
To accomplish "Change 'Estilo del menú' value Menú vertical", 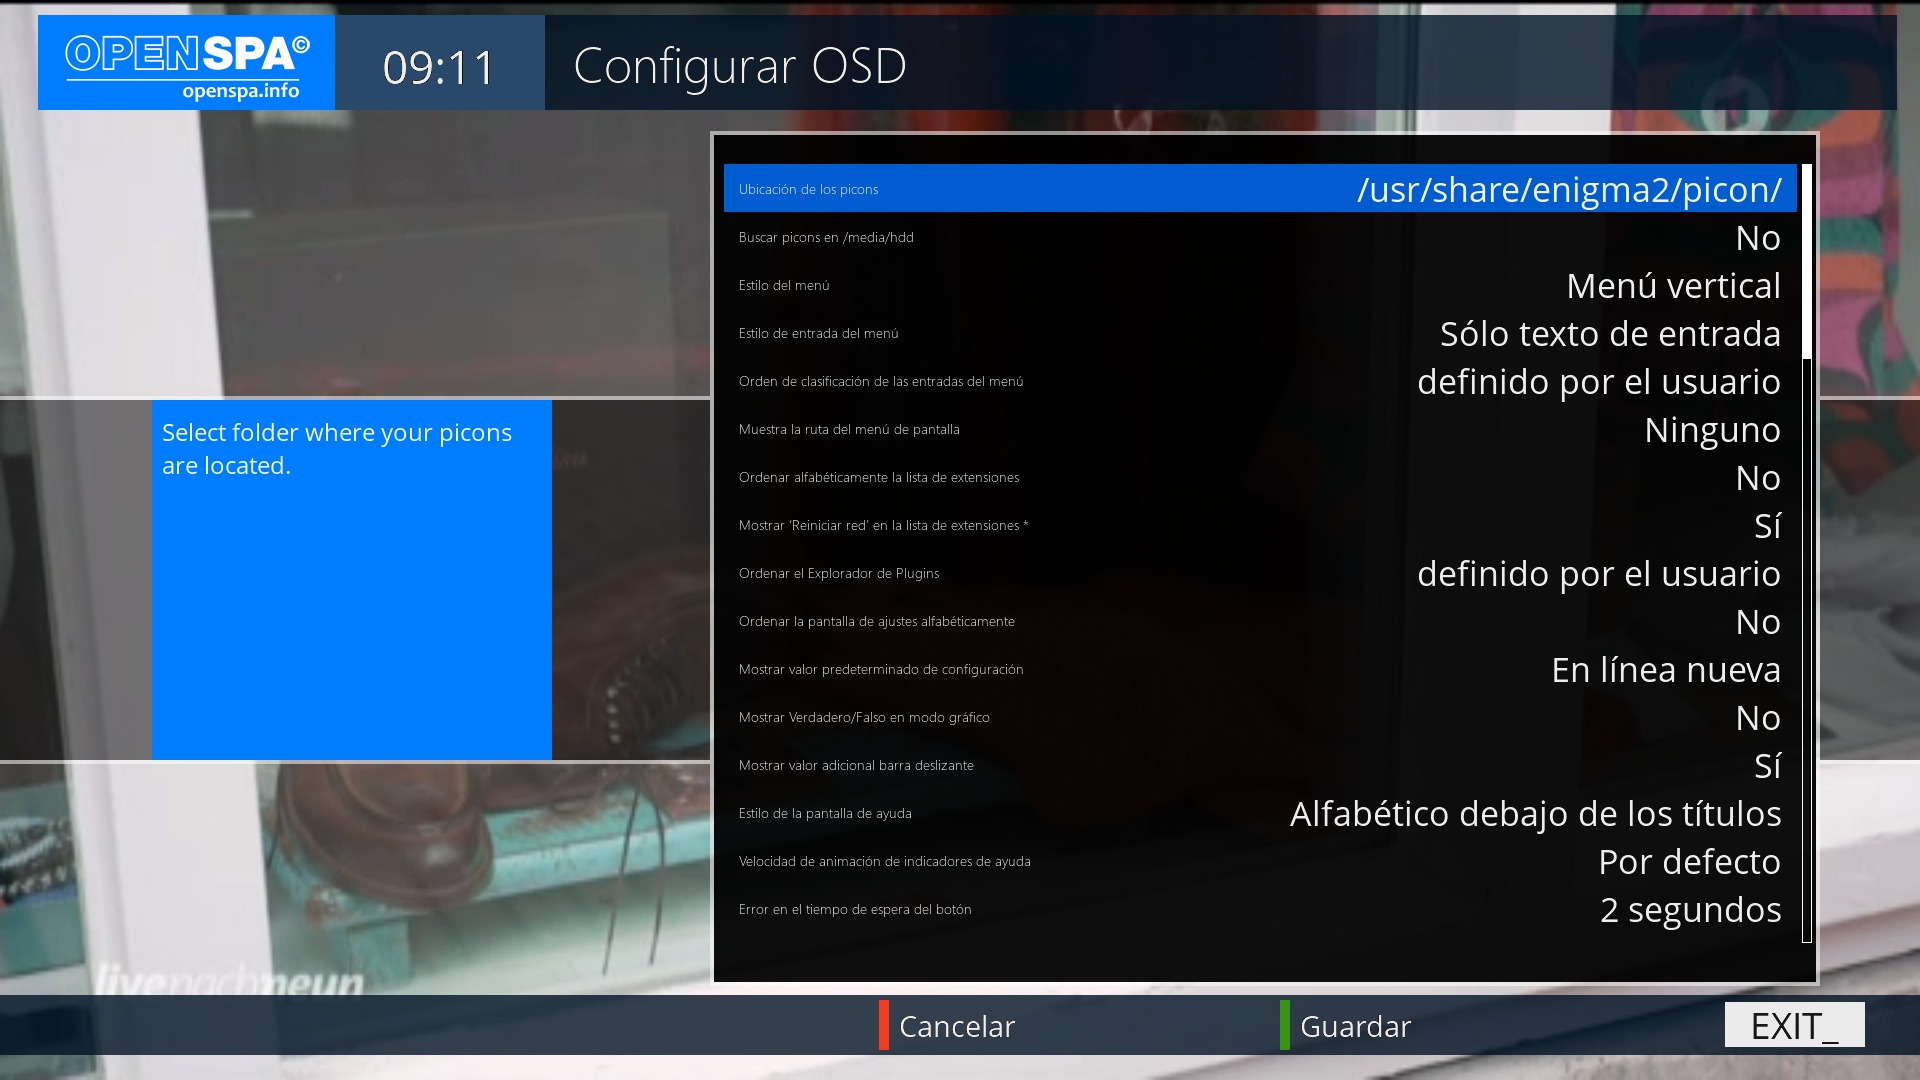I will pyautogui.click(x=1673, y=286).
